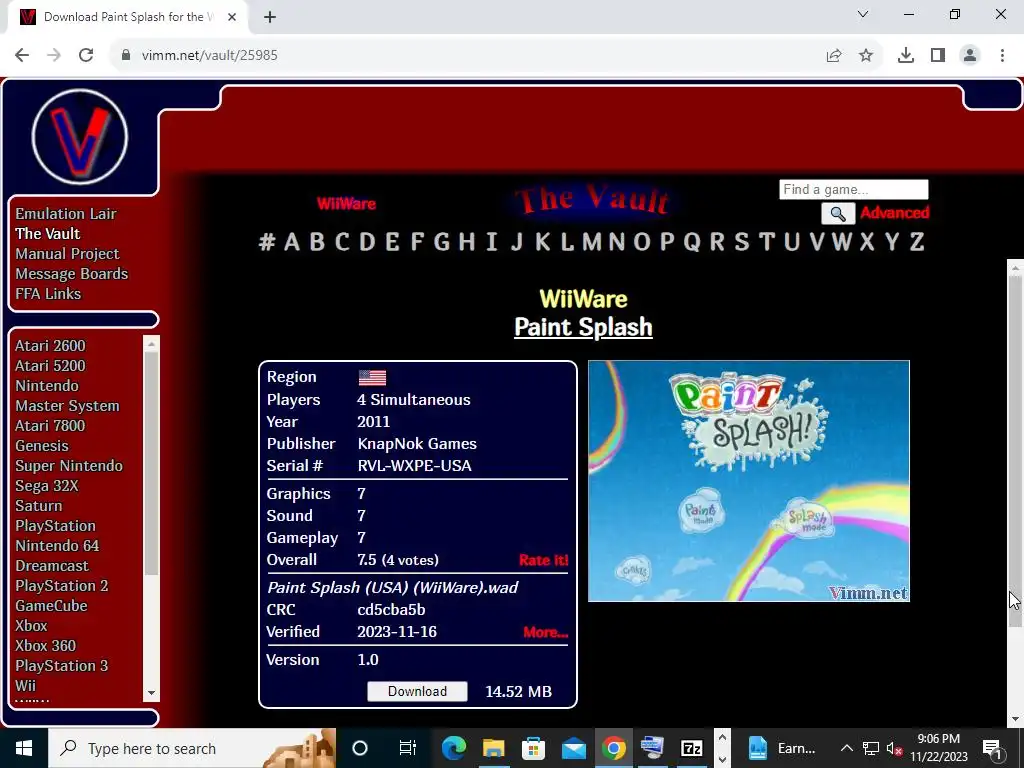Screen dimensions: 1024x768
Task: Open FFA Links in the sidebar
Action: pos(48,294)
